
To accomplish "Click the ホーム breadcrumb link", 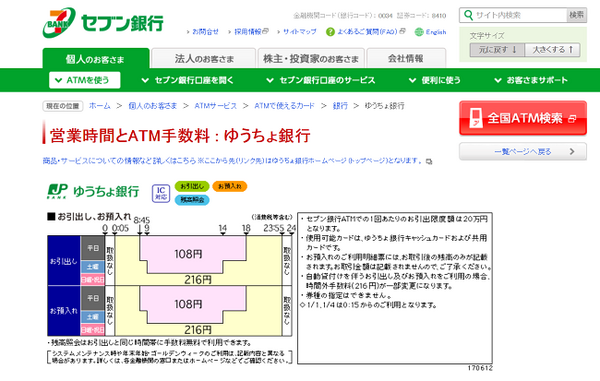I will coord(99,106).
